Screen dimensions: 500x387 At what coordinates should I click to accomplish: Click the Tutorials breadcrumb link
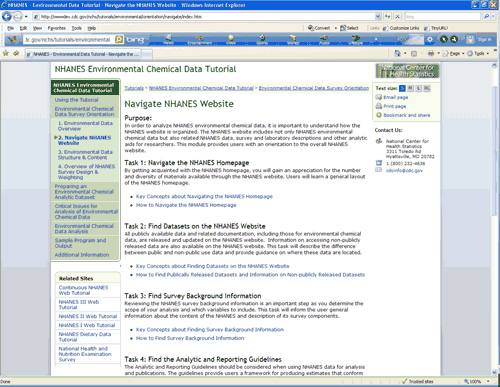(x=134, y=88)
